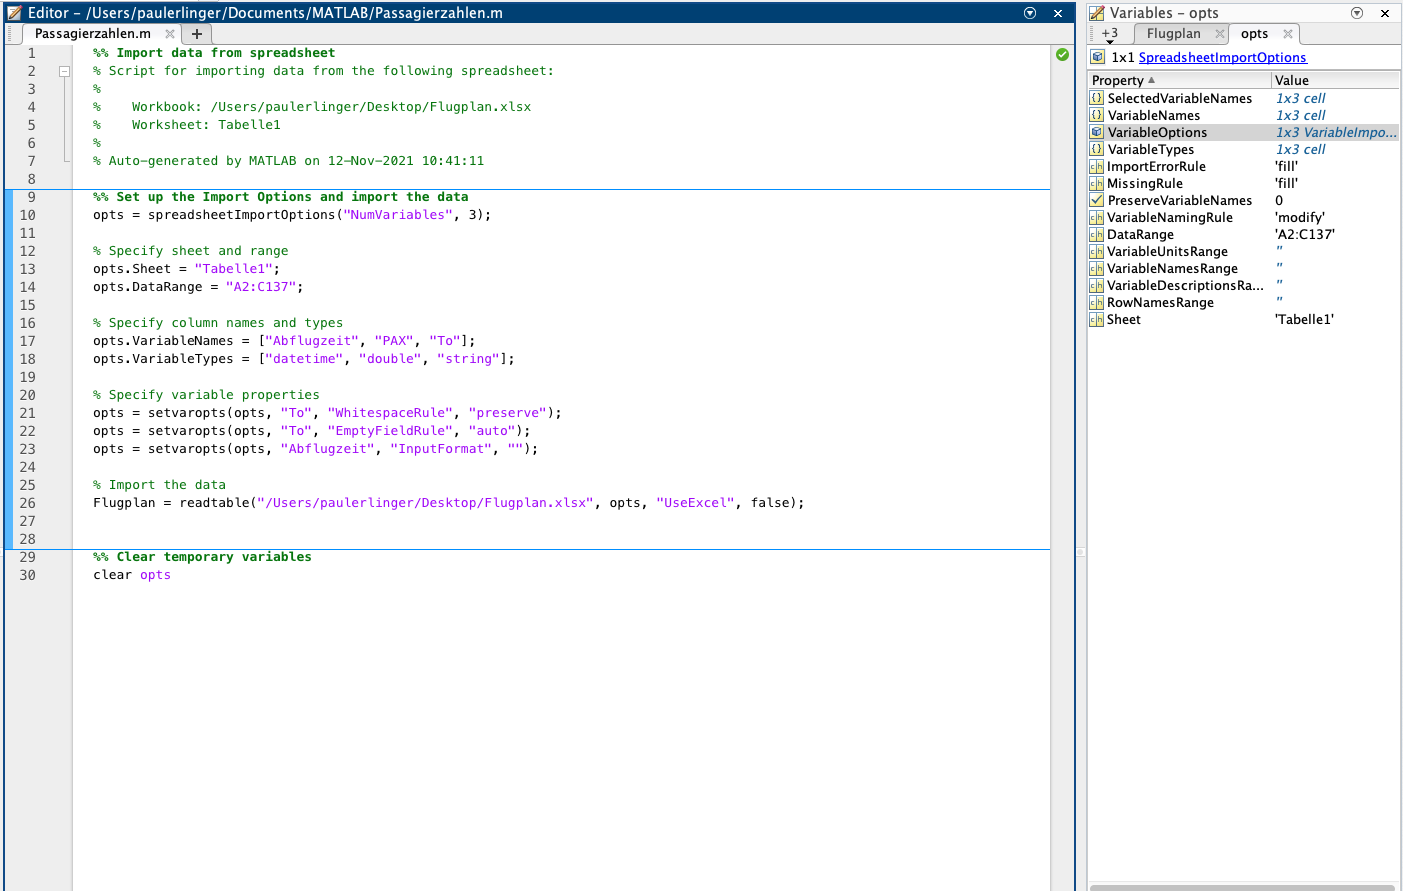Screen dimensions: 1403x891
Task: Click the object icon beside VariableOptions
Action: click(1097, 132)
